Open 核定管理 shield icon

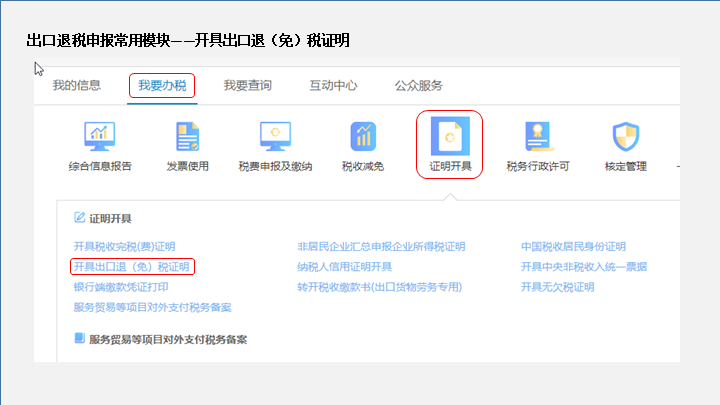click(x=626, y=136)
